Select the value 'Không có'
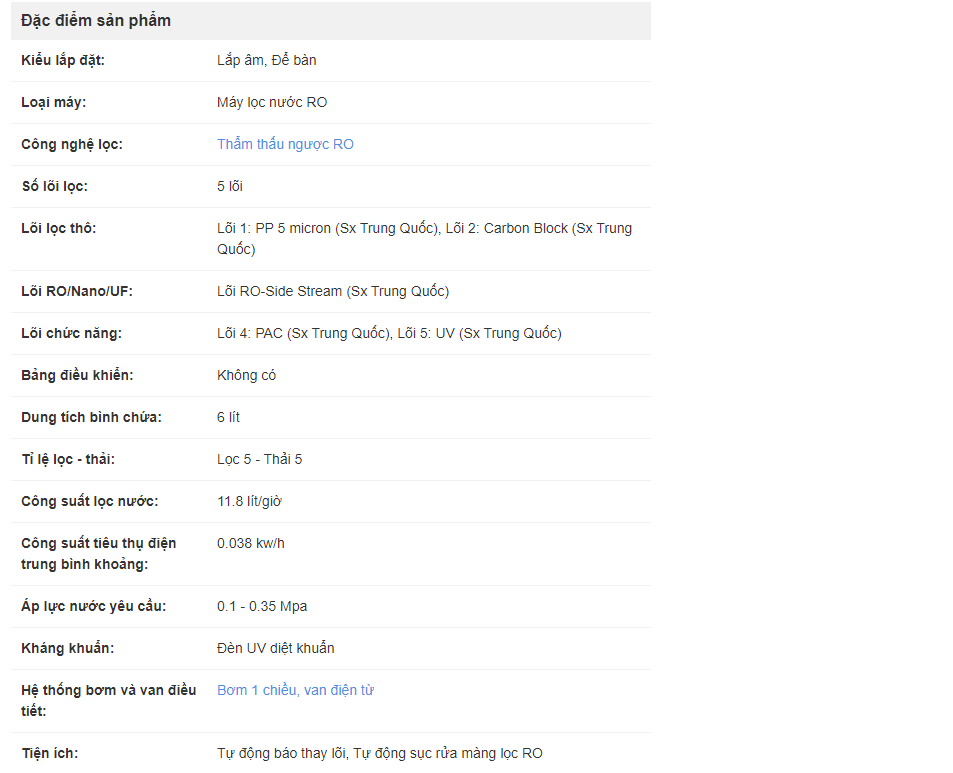 click(246, 376)
